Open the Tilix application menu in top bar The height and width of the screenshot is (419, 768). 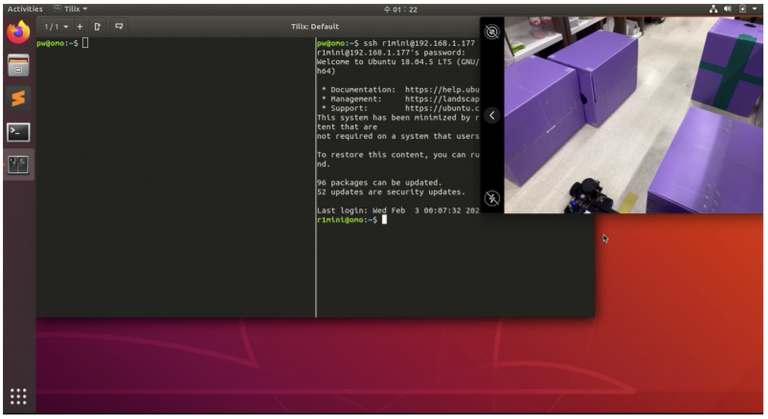click(x=71, y=9)
